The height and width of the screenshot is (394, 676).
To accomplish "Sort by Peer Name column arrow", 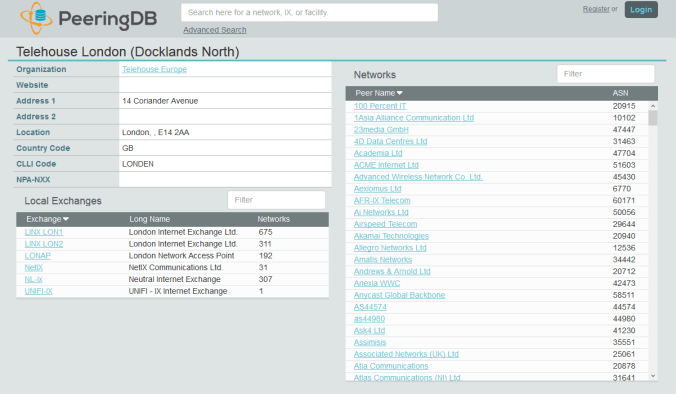I will 400,93.
